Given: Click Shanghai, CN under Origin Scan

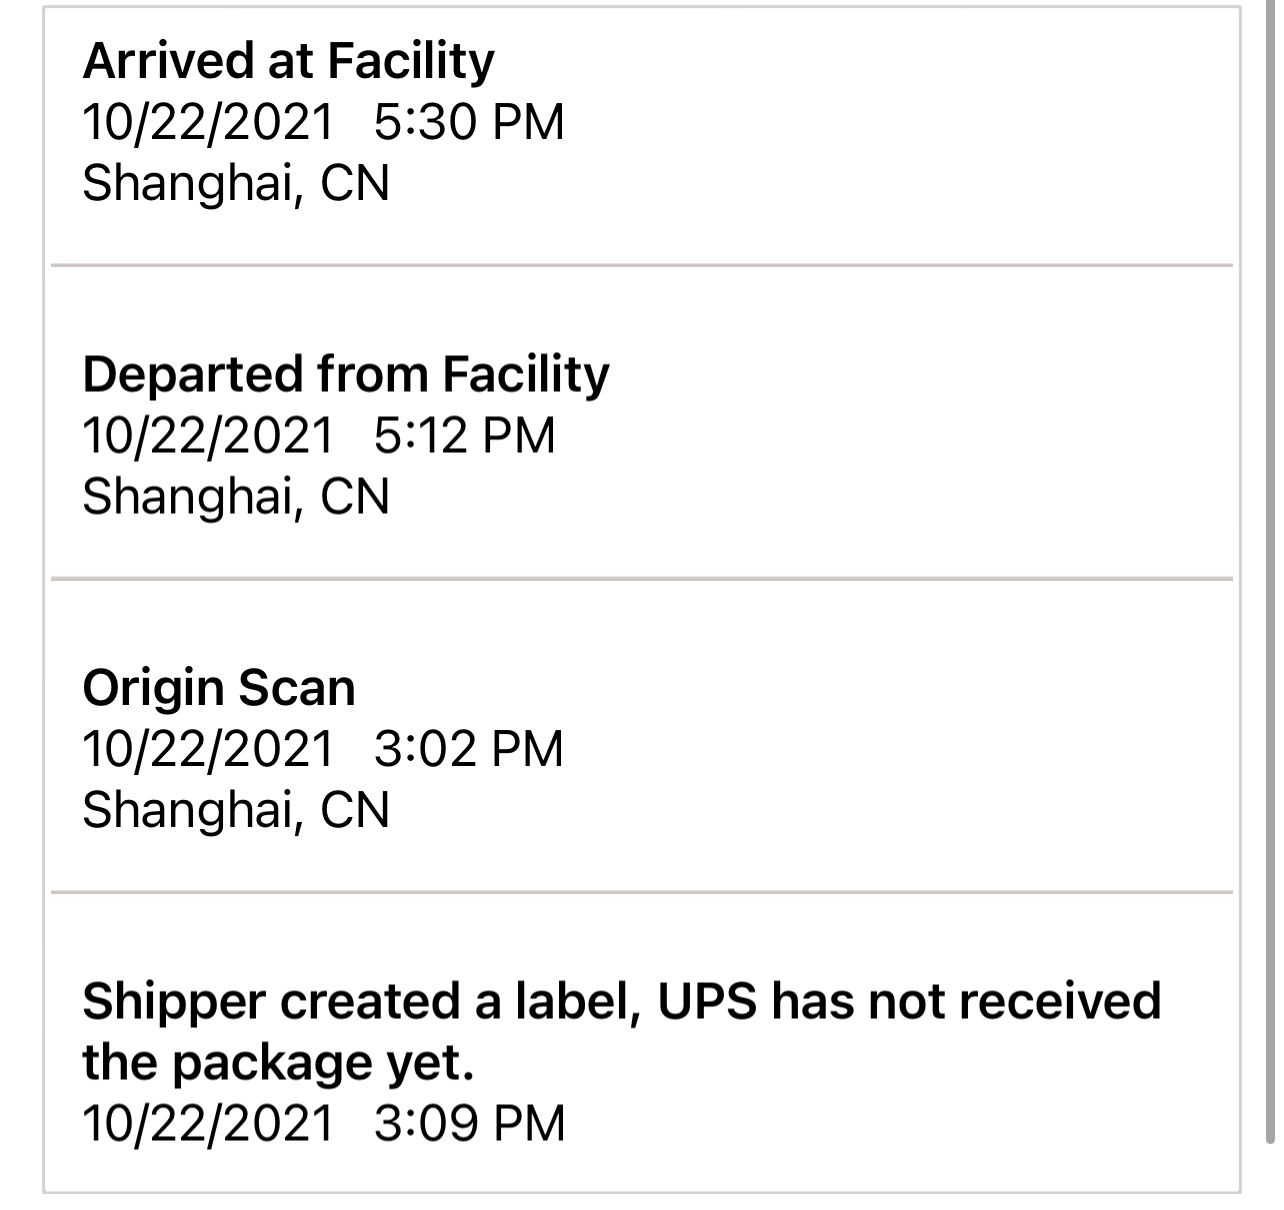Looking at the screenshot, I should click(x=235, y=810).
